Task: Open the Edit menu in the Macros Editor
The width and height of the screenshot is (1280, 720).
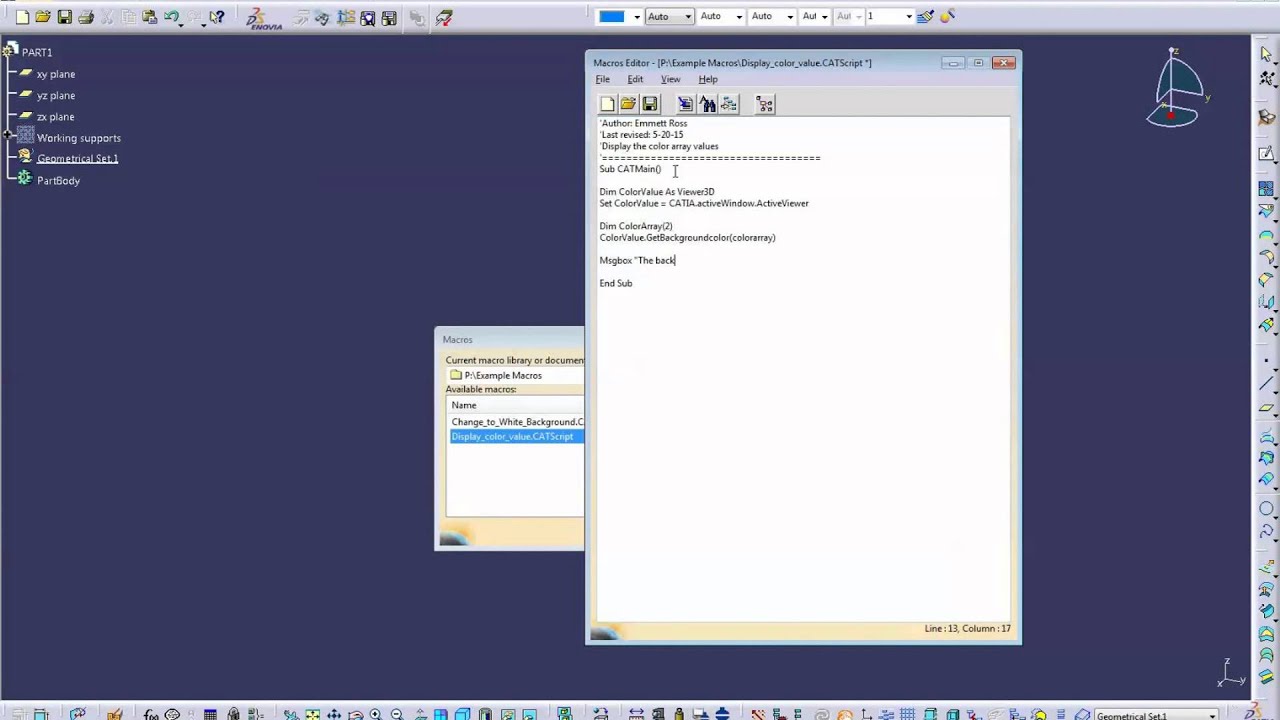Action: pyautogui.click(x=635, y=79)
